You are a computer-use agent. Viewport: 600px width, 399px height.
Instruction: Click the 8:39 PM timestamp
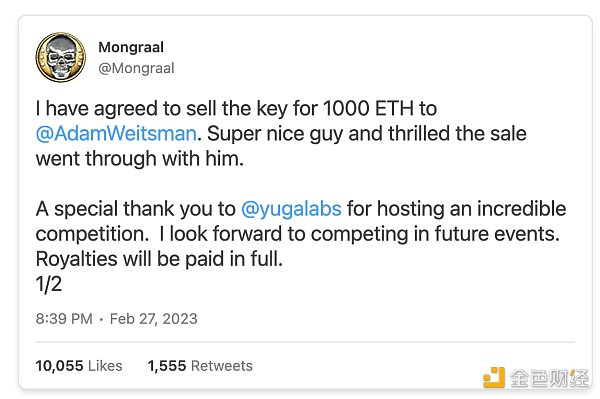pyautogui.click(x=64, y=319)
